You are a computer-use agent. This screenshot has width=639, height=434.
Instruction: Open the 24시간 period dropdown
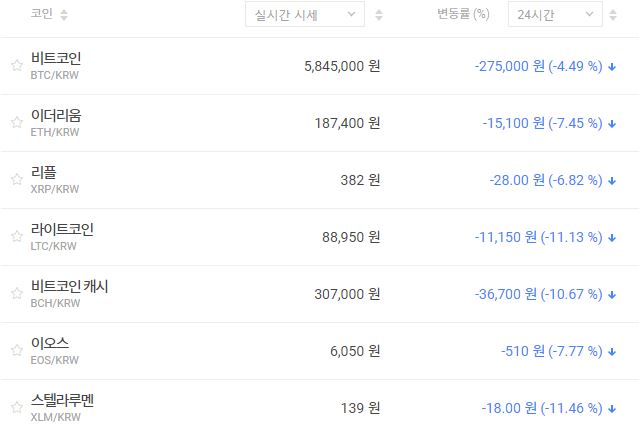pos(554,15)
